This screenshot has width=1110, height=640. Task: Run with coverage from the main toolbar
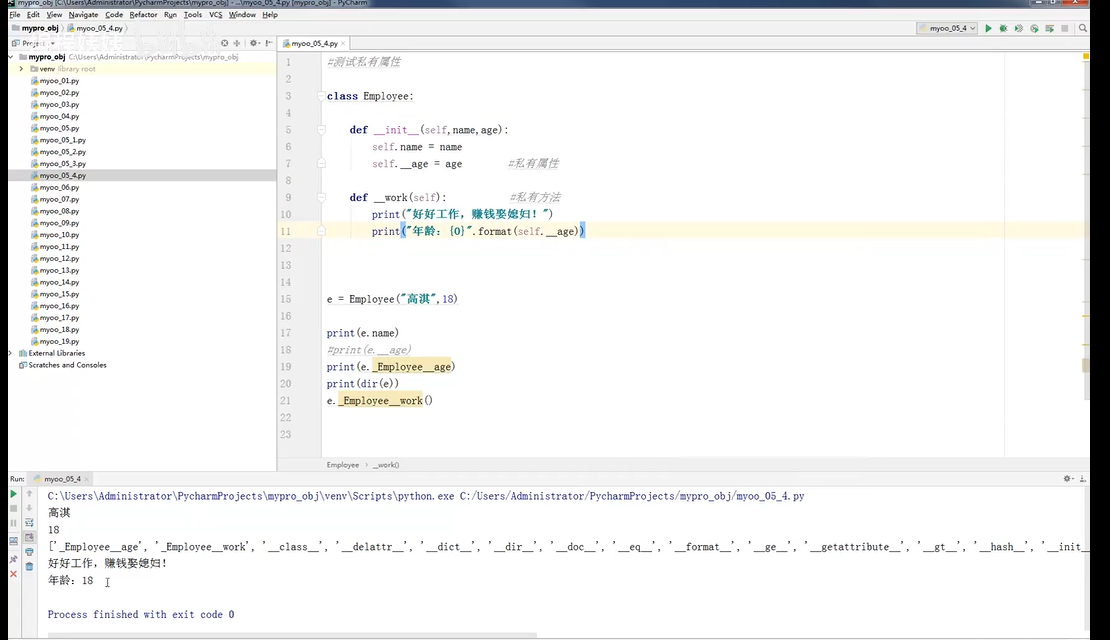pos(1019,28)
